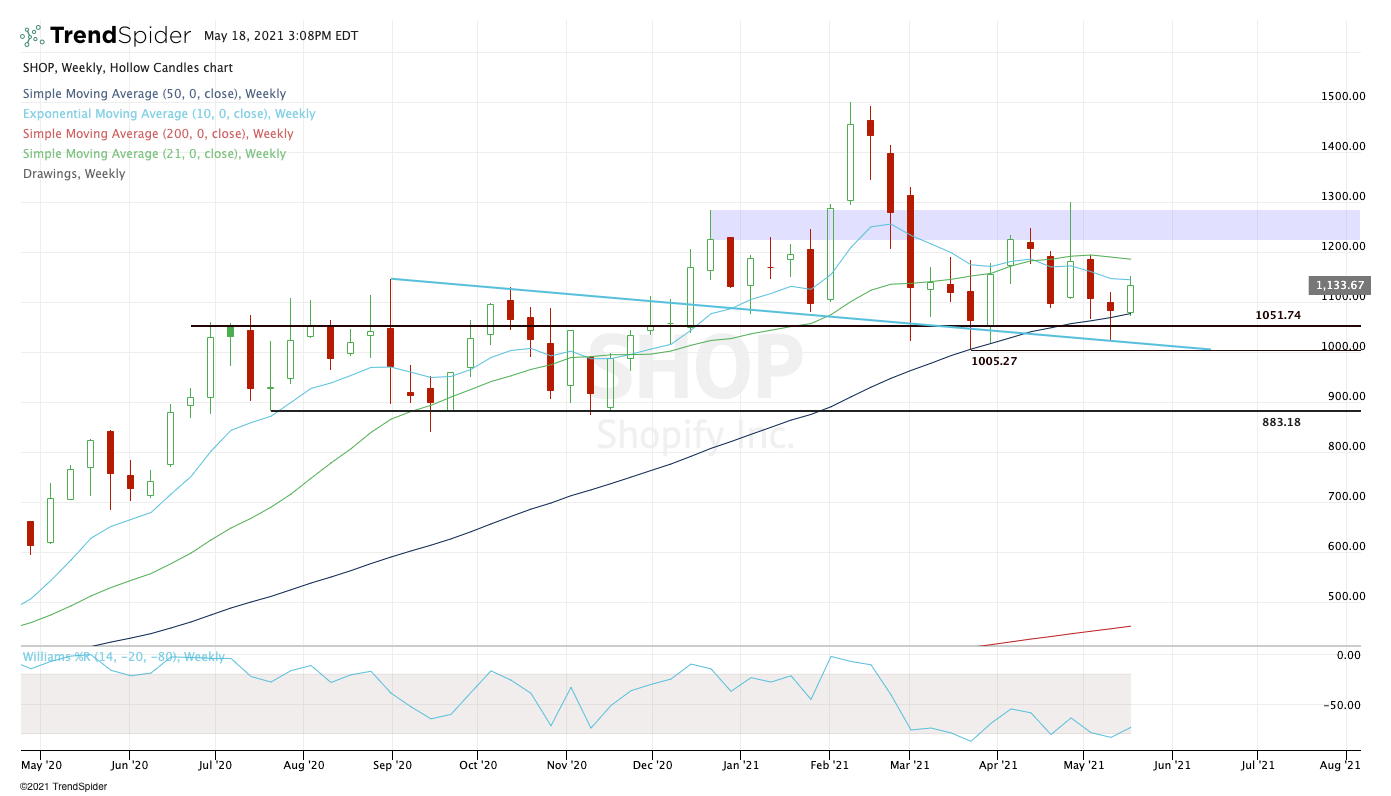
Task: Click the 1051.74 support level label
Action: [1278, 315]
